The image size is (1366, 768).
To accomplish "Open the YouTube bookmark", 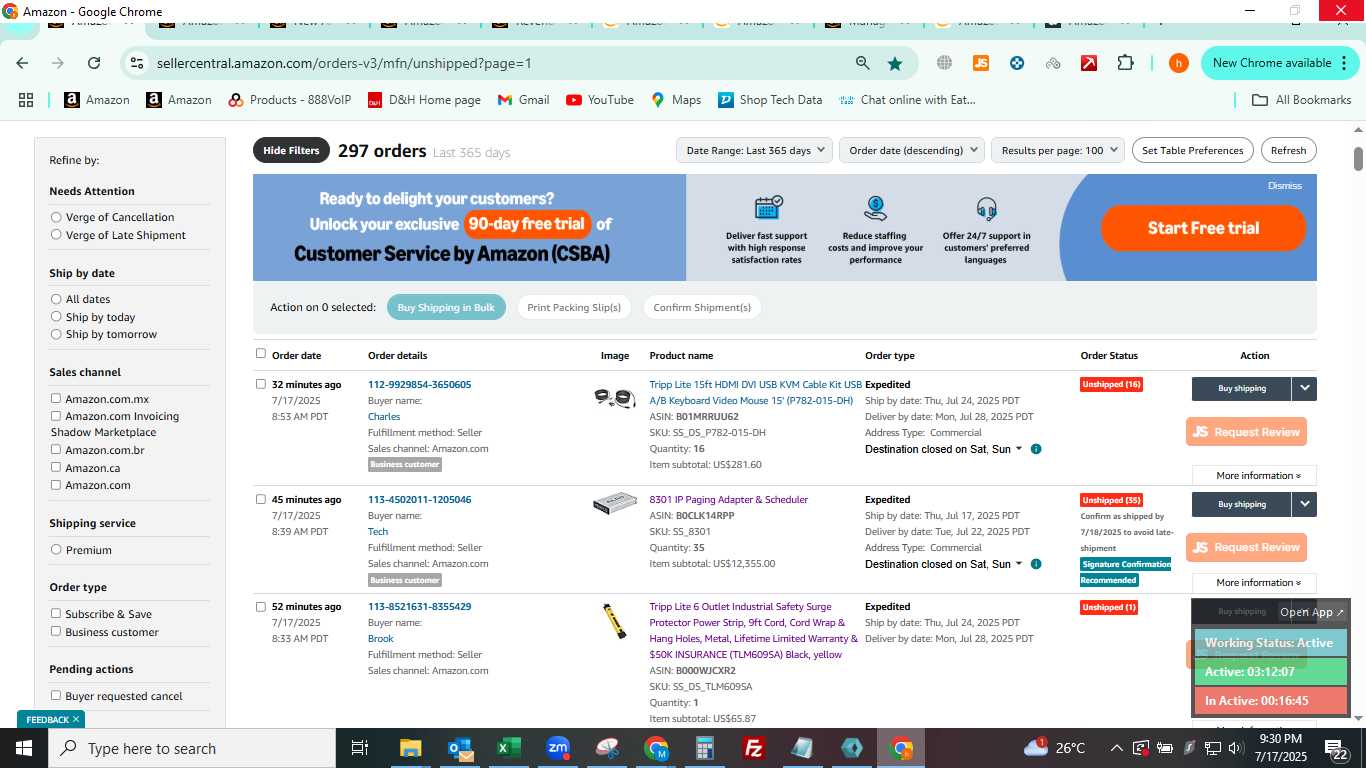I will (600, 100).
